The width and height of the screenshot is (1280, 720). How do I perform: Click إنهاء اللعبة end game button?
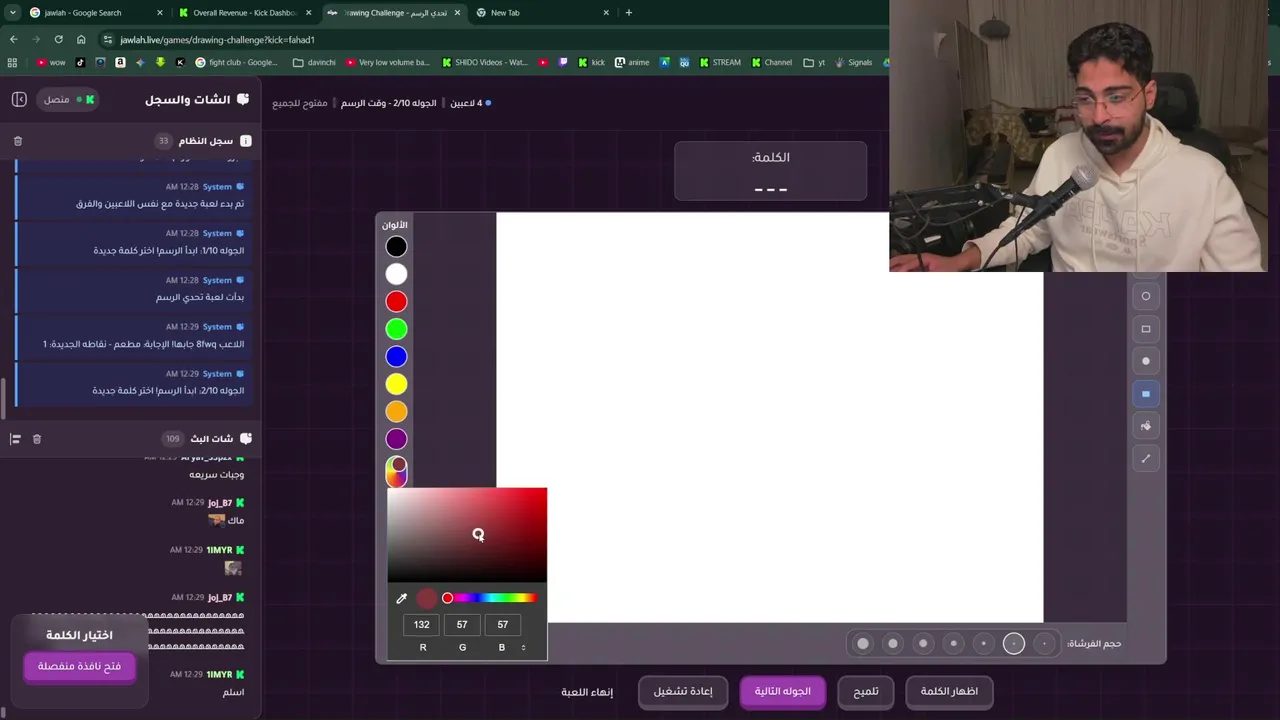point(587,691)
